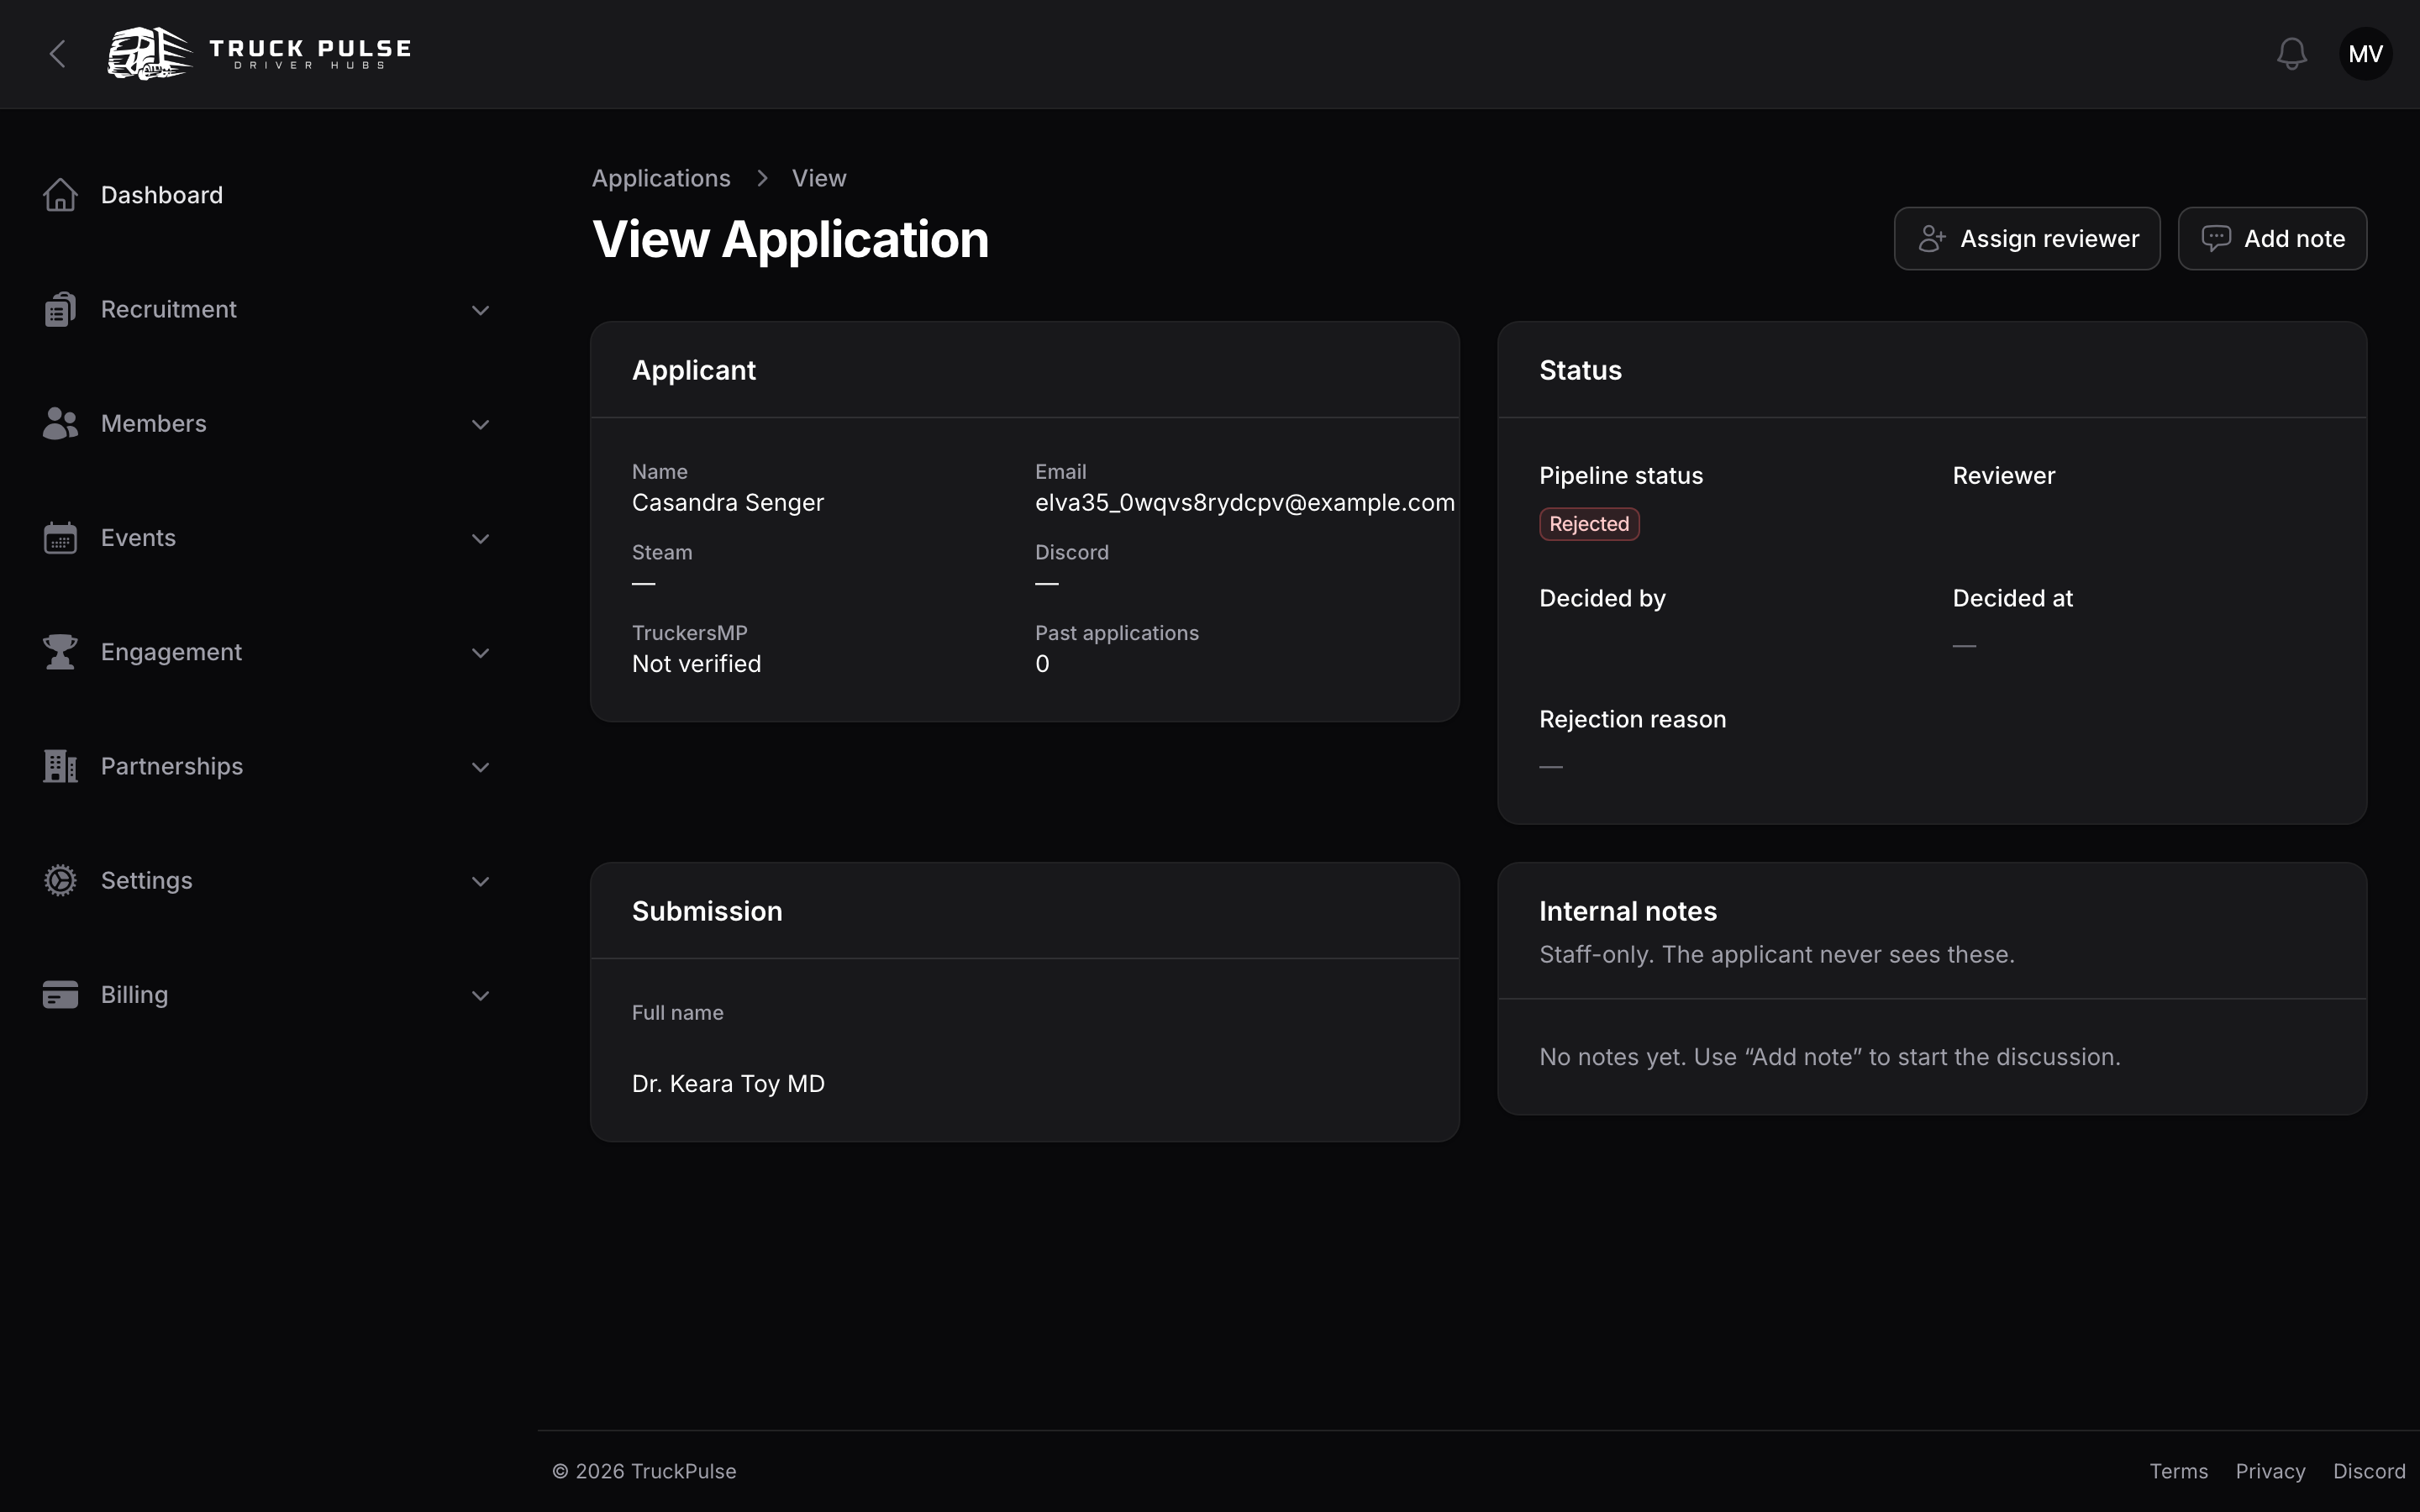
Task: Open the Members sidebar menu
Action: 268,423
